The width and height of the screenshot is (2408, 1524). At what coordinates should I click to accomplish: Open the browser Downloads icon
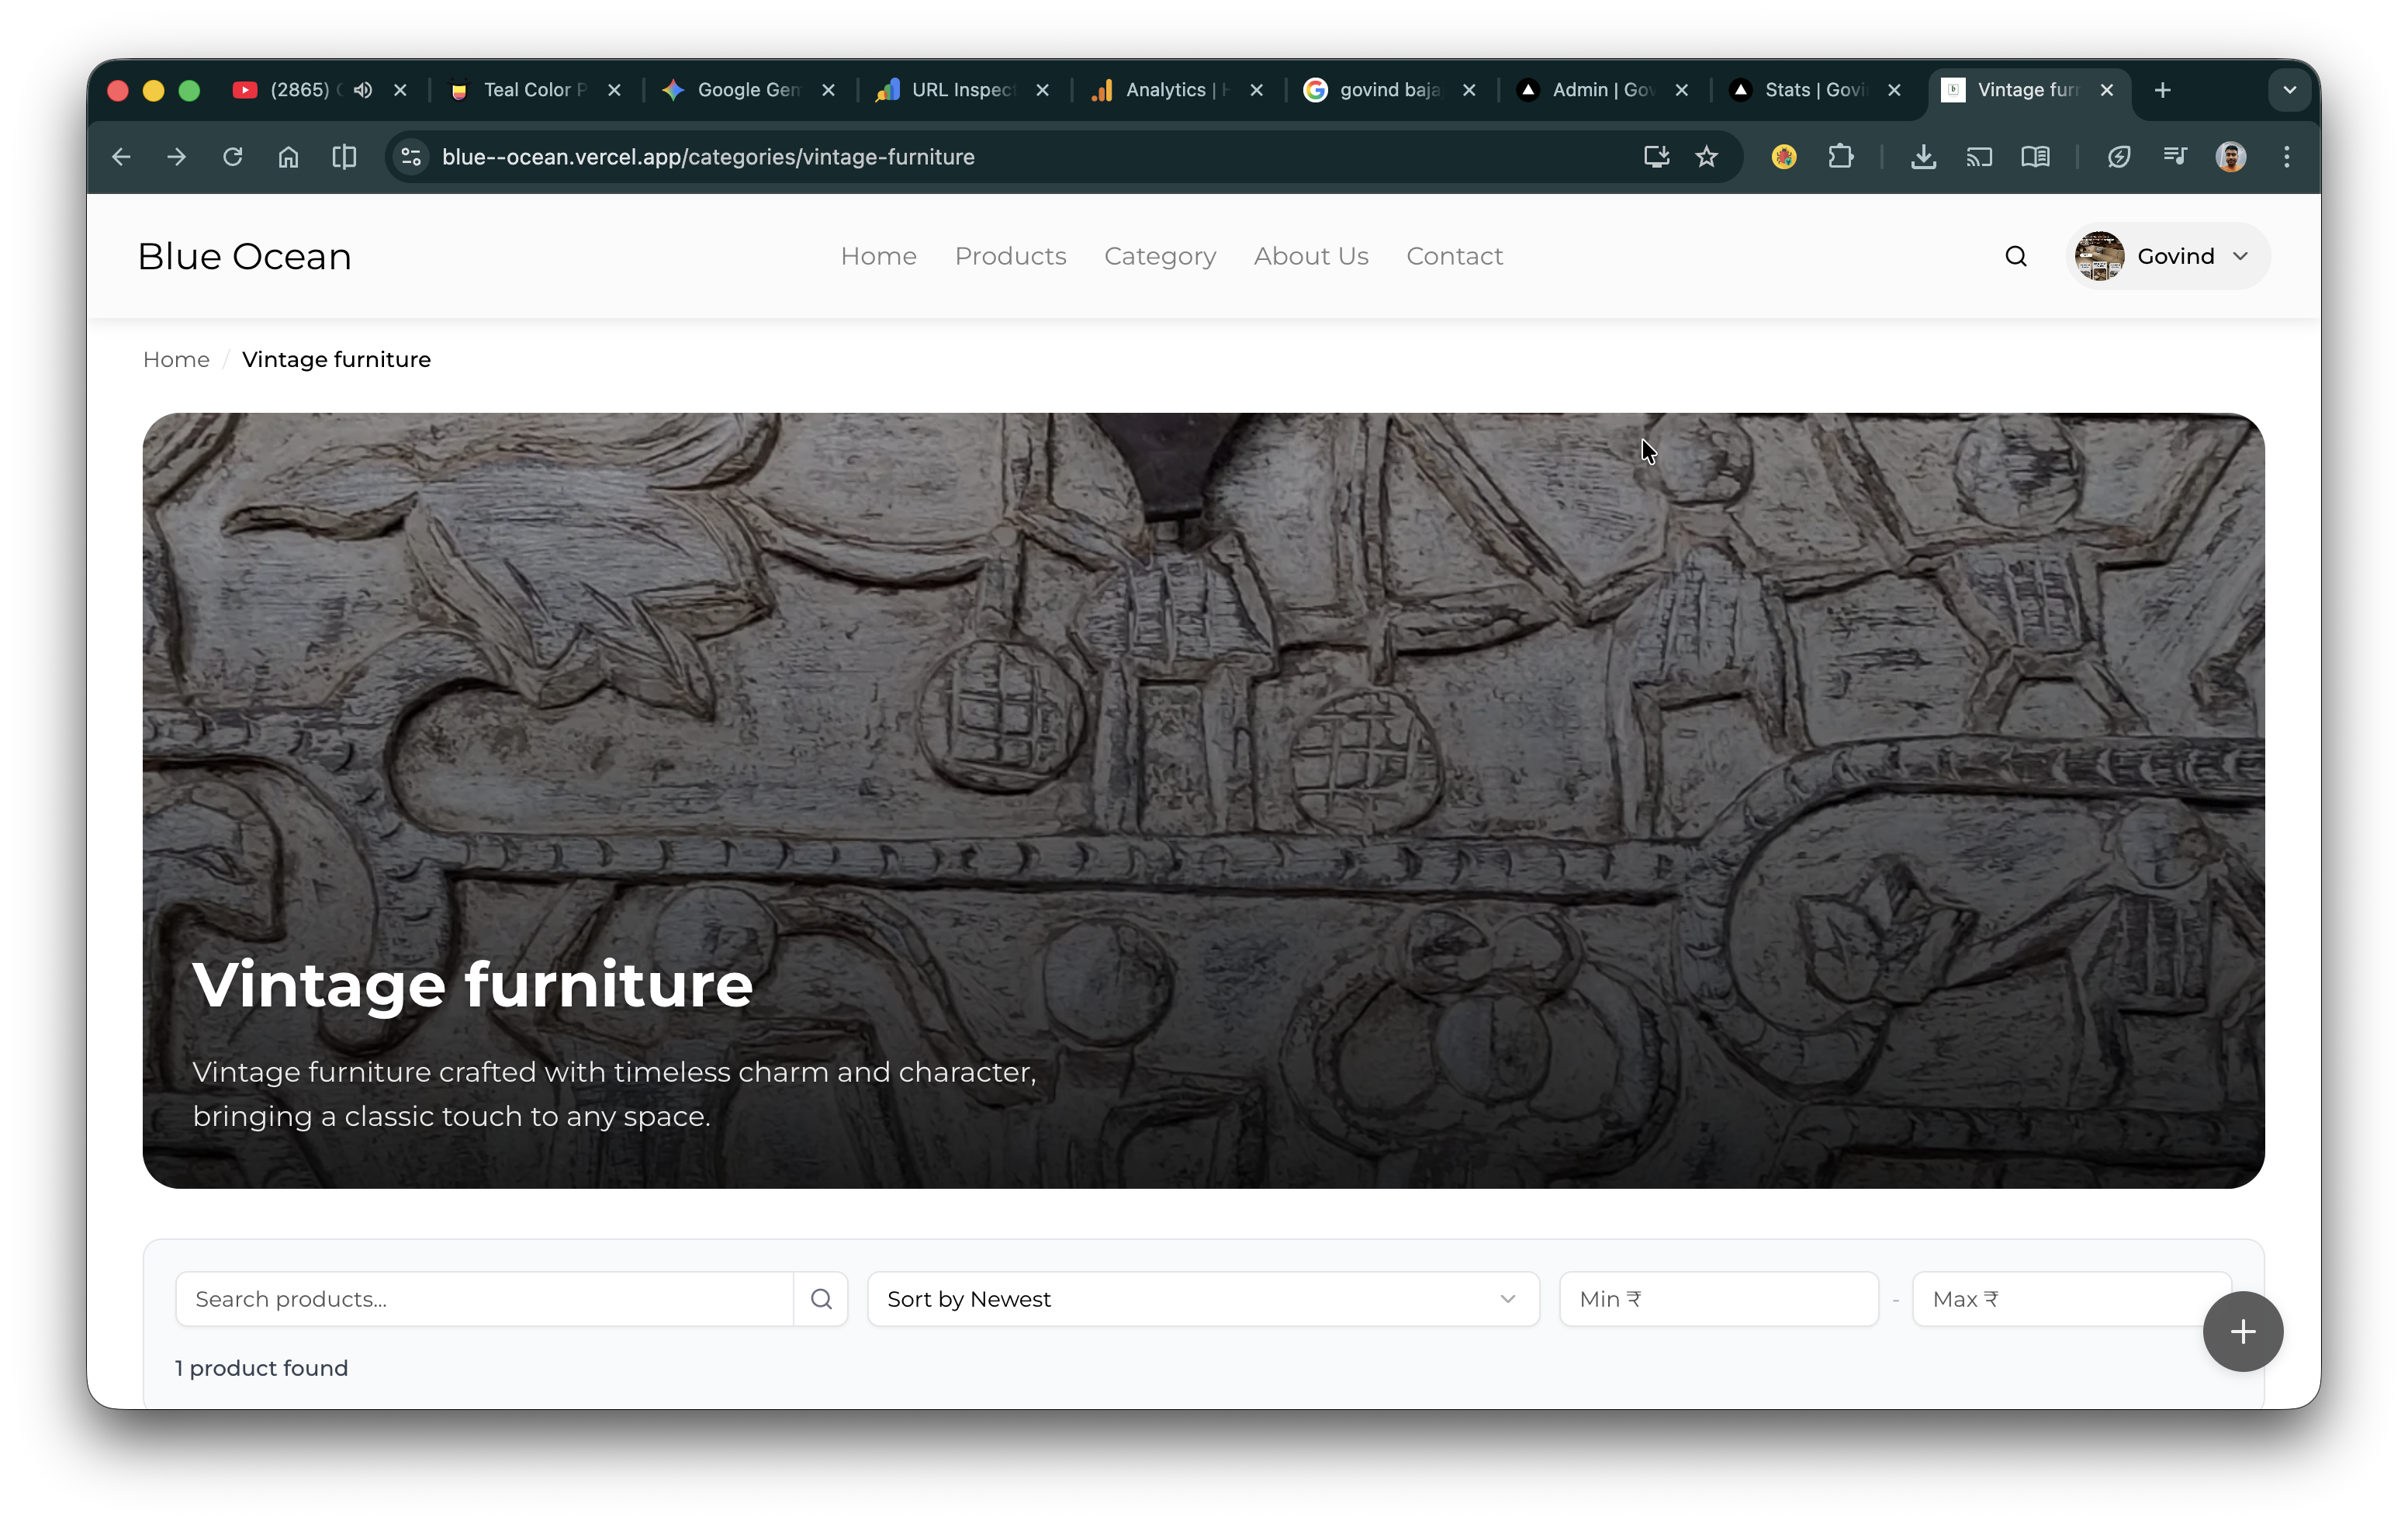click(x=1923, y=157)
